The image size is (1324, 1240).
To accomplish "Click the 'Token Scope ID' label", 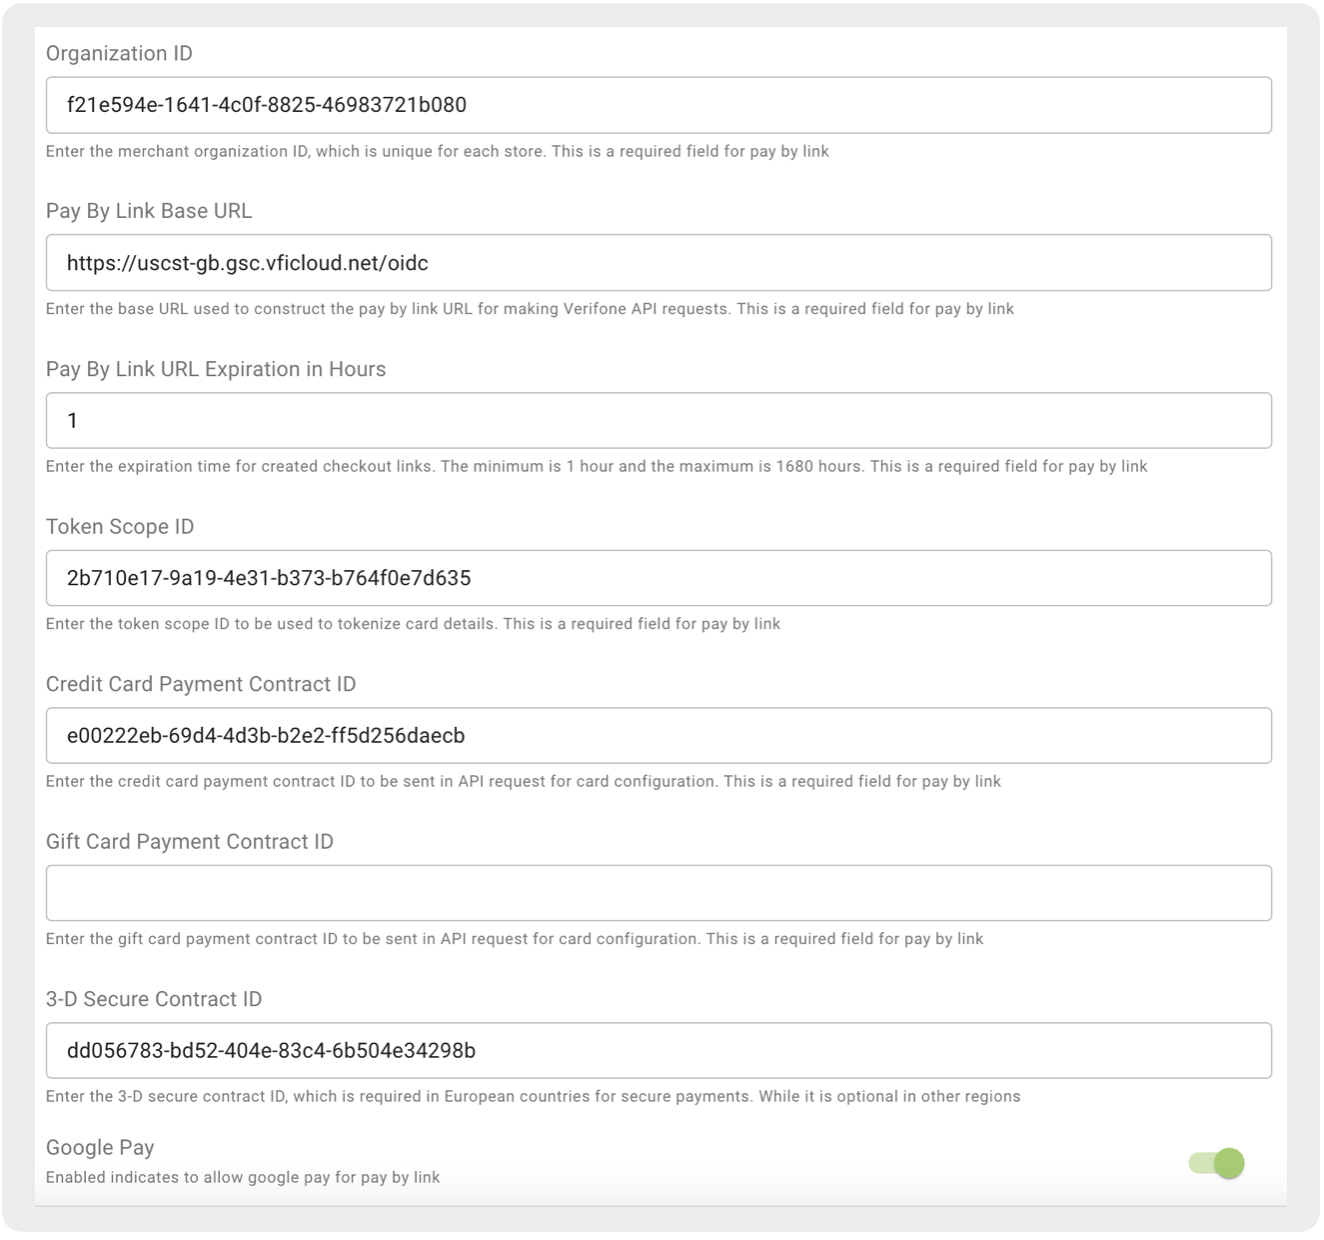I will coord(120,527).
